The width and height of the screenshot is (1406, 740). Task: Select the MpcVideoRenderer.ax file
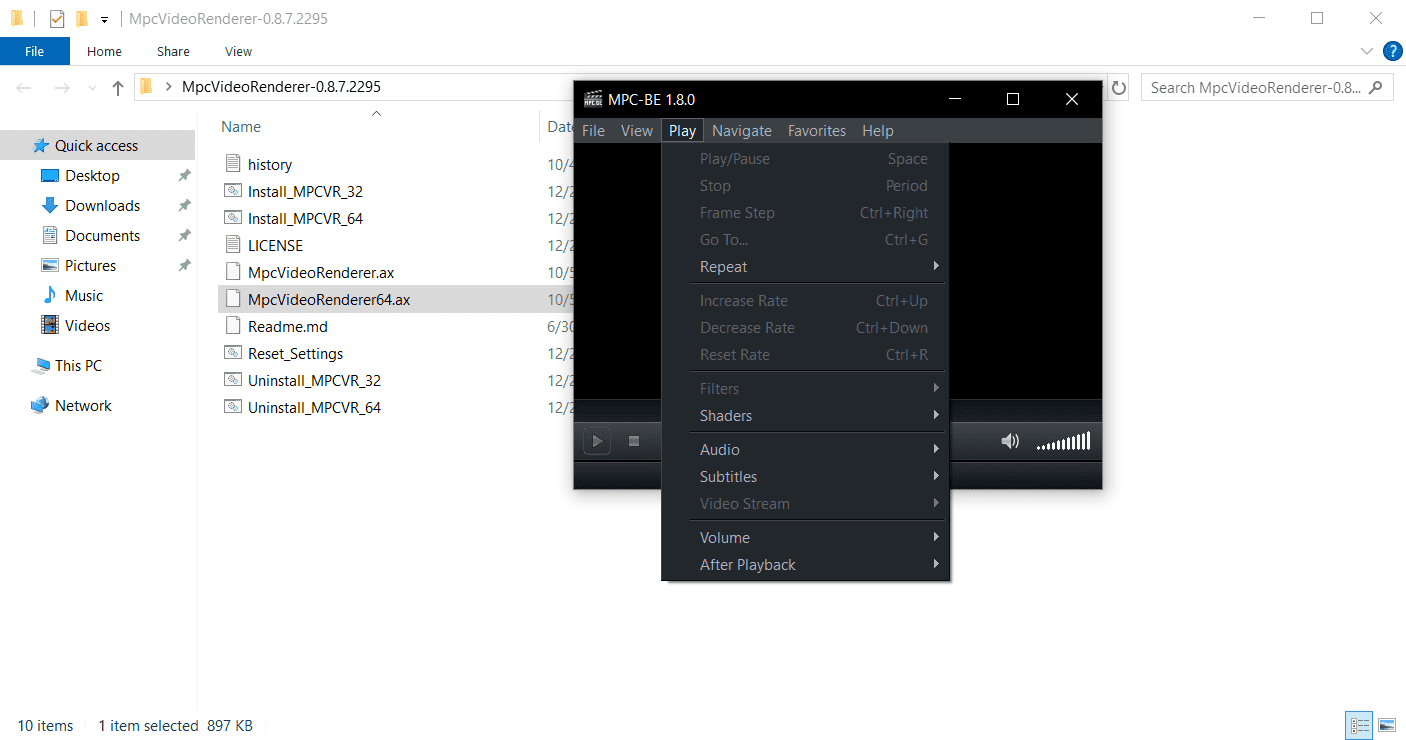pyautogui.click(x=322, y=273)
